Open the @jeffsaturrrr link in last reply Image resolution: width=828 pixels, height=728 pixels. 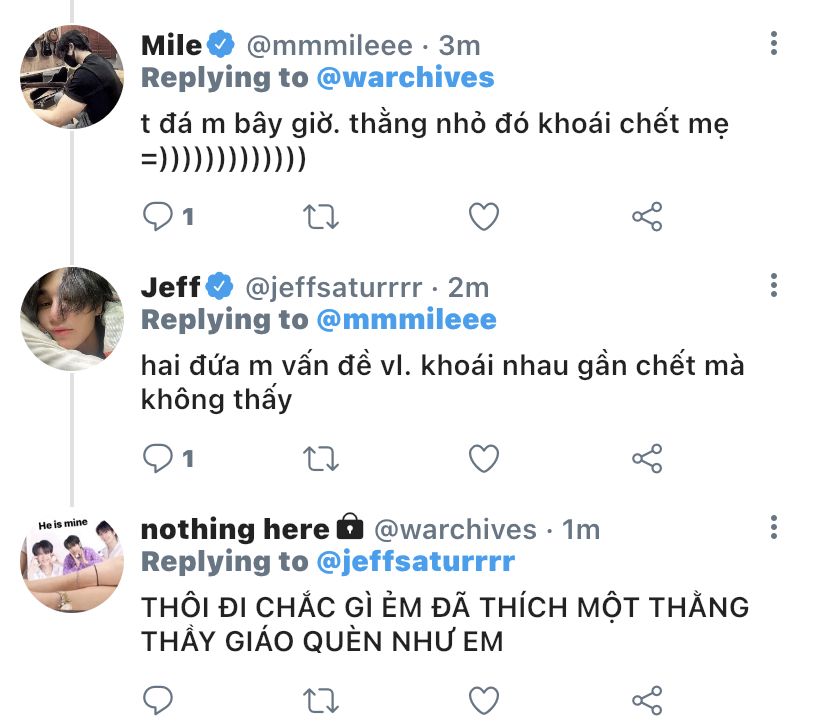pos(415,561)
